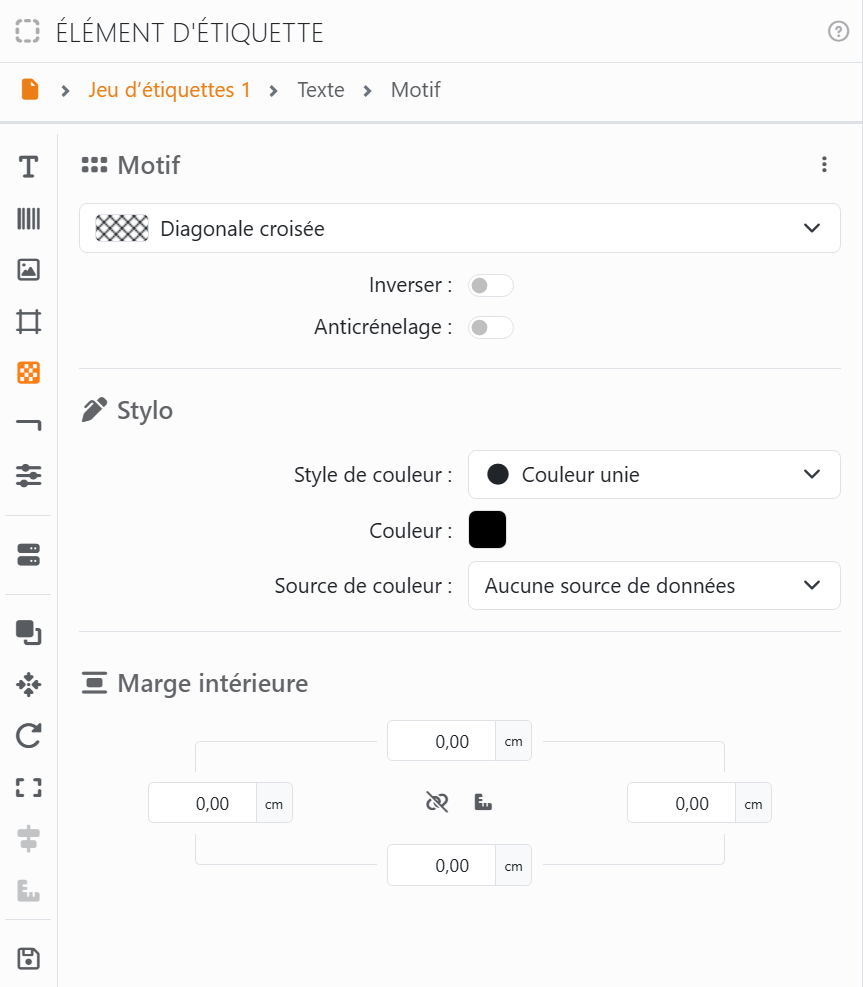Open the Image tab in sidebar

pyautogui.click(x=28, y=270)
